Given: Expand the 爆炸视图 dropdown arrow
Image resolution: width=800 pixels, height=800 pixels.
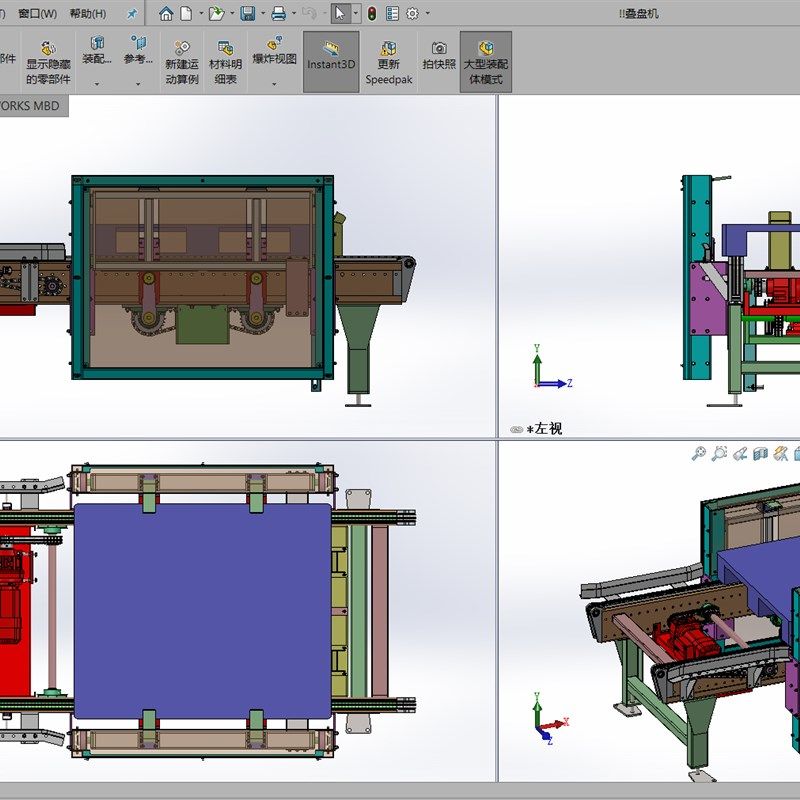Looking at the screenshot, I should click(x=274, y=84).
